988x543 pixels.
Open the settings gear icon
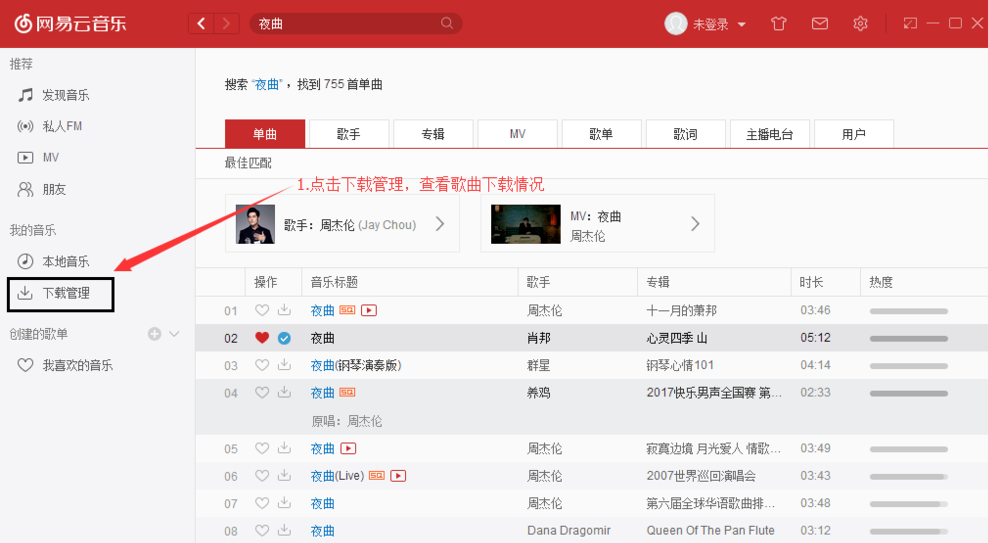click(860, 24)
